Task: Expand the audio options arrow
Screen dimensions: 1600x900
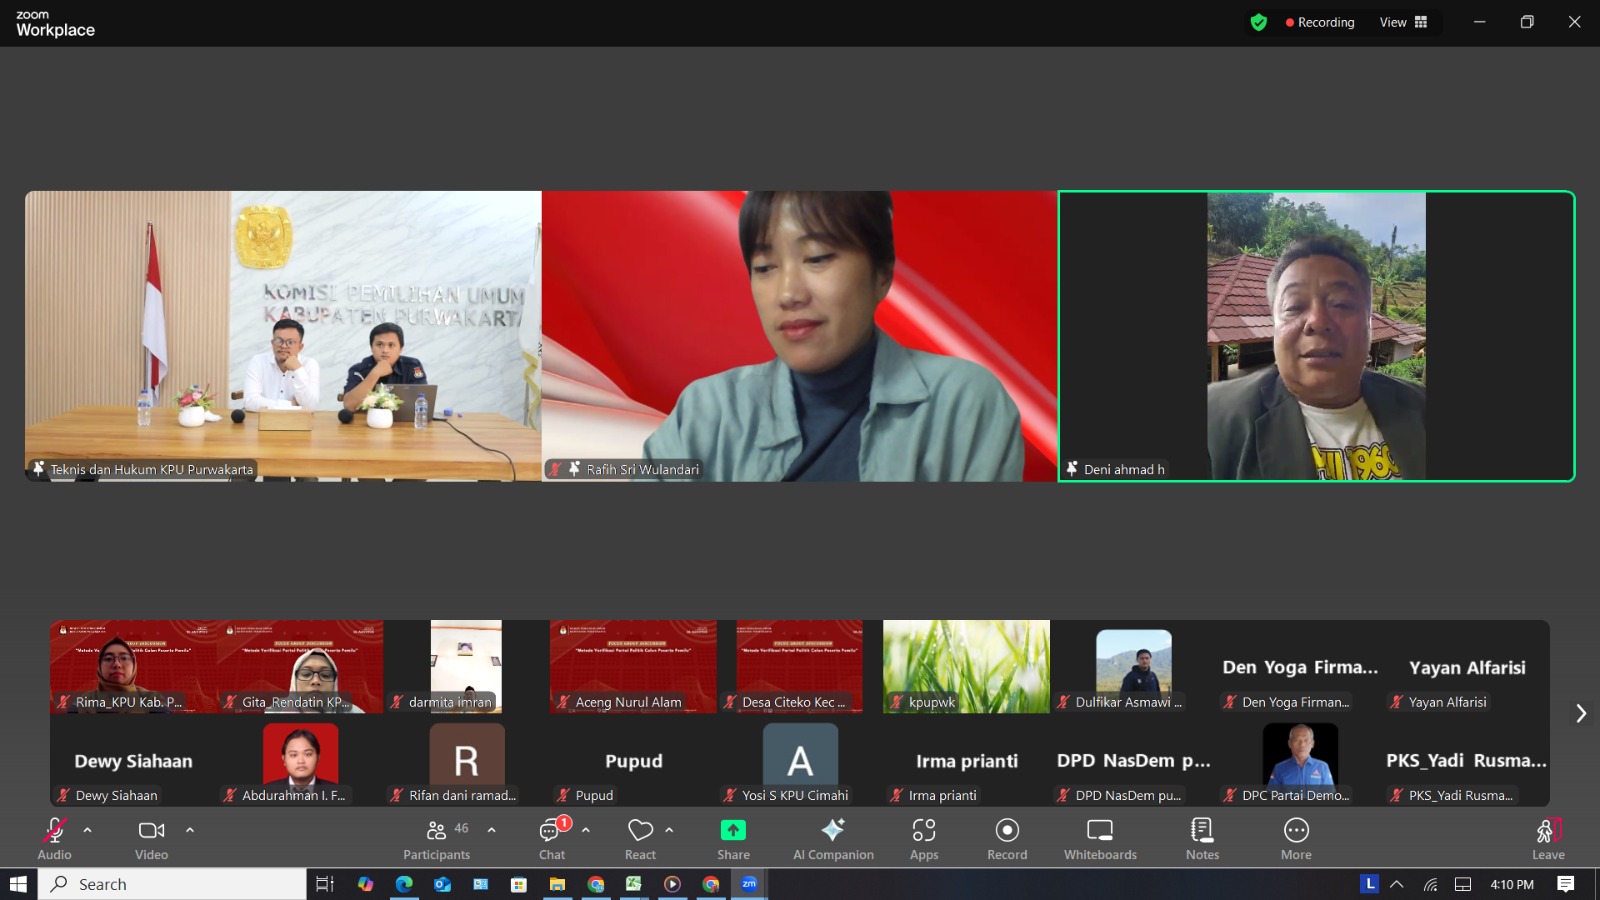Action: (x=88, y=830)
